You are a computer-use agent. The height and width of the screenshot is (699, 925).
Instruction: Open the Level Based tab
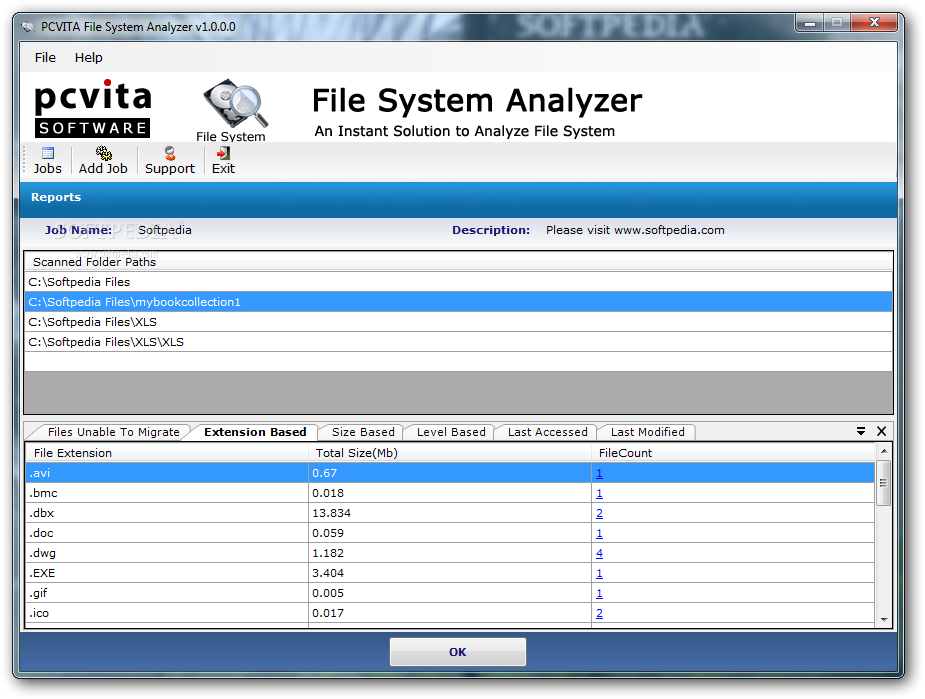[x=451, y=432]
